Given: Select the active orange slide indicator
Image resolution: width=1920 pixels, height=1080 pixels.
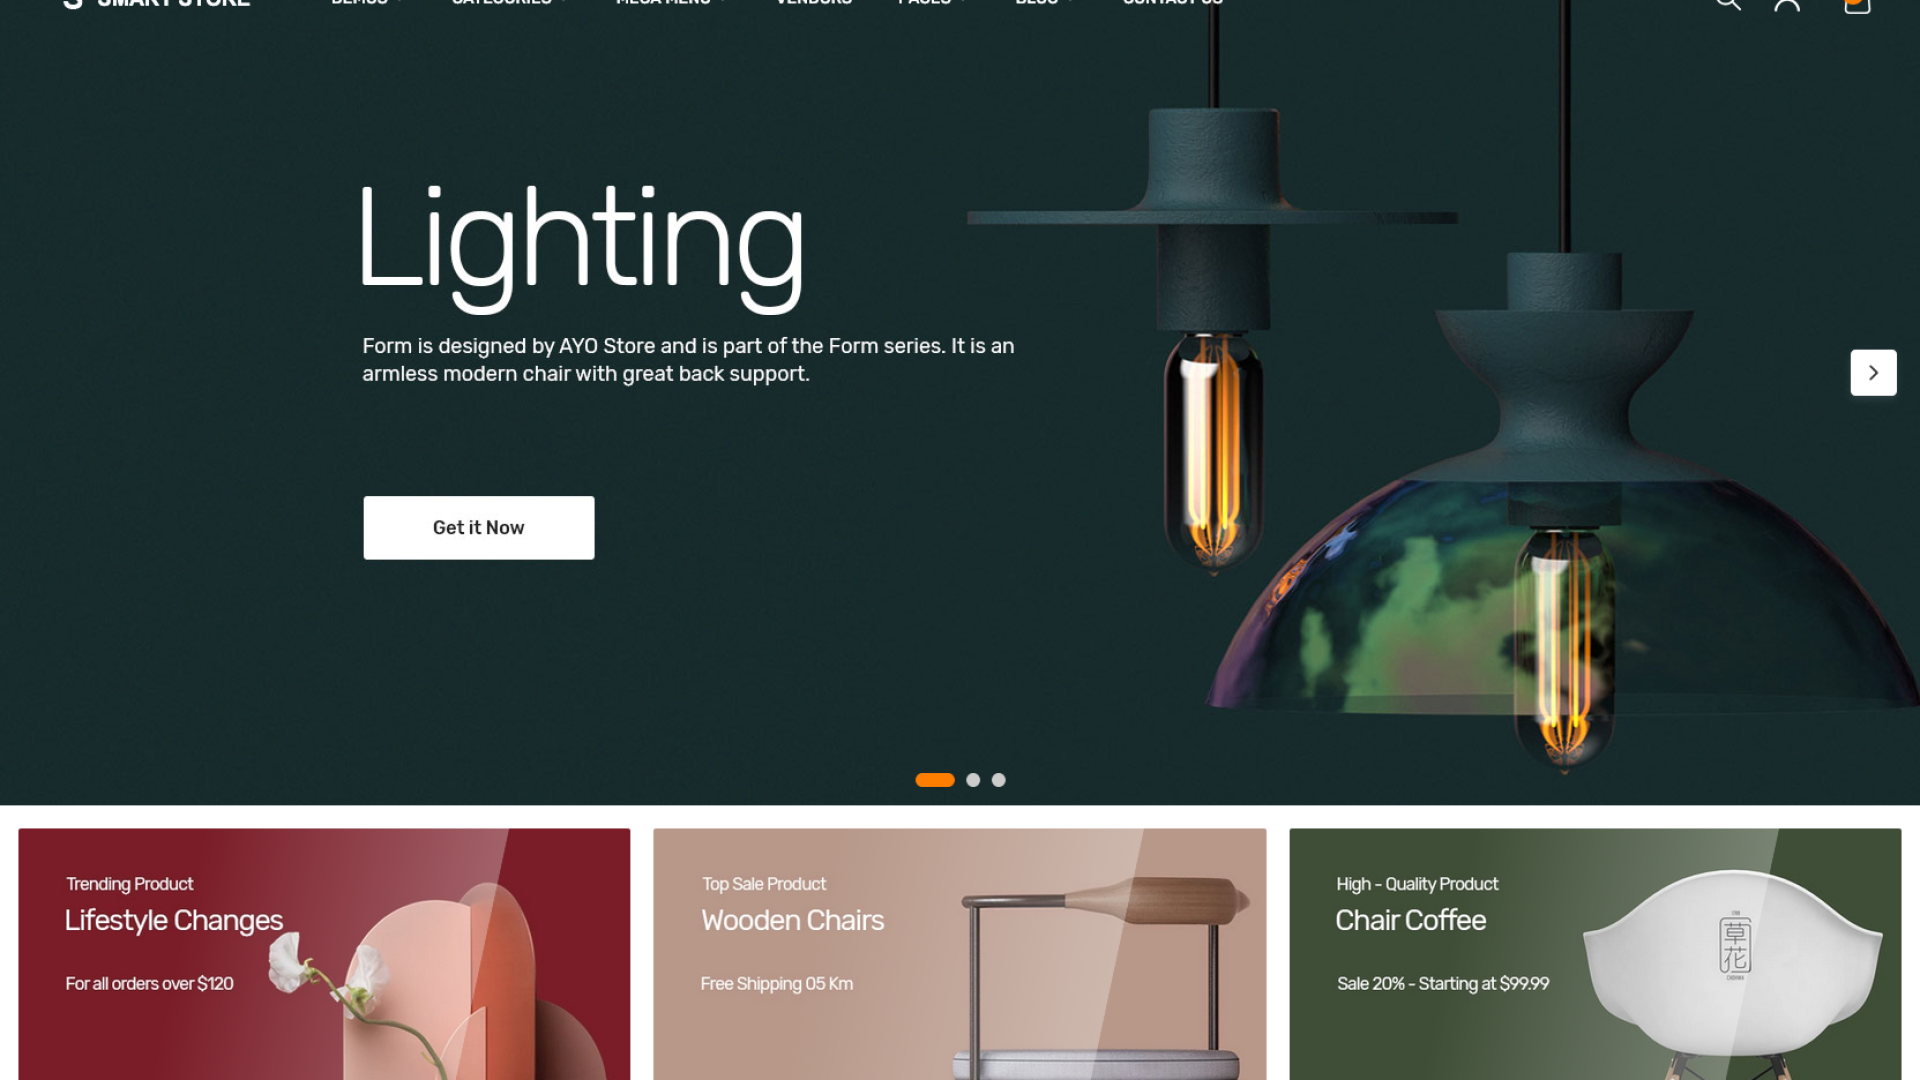Looking at the screenshot, I should (x=935, y=780).
